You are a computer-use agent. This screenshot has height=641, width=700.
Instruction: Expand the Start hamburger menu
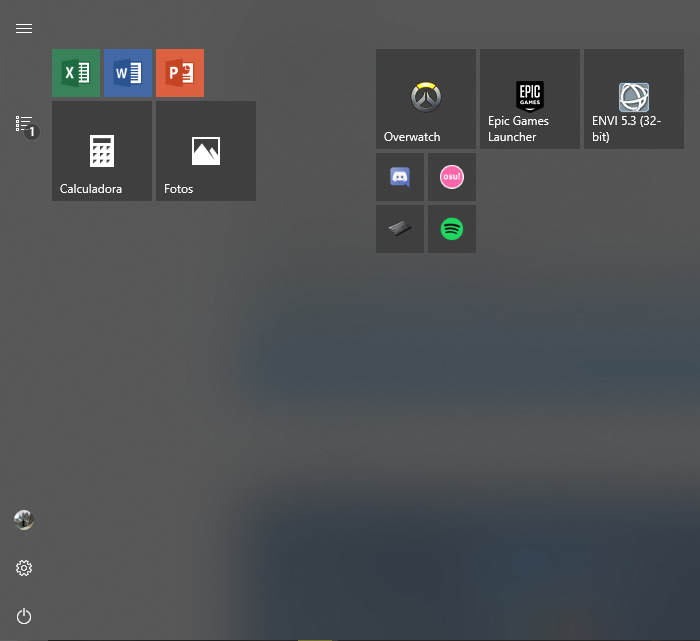pyautogui.click(x=24, y=29)
